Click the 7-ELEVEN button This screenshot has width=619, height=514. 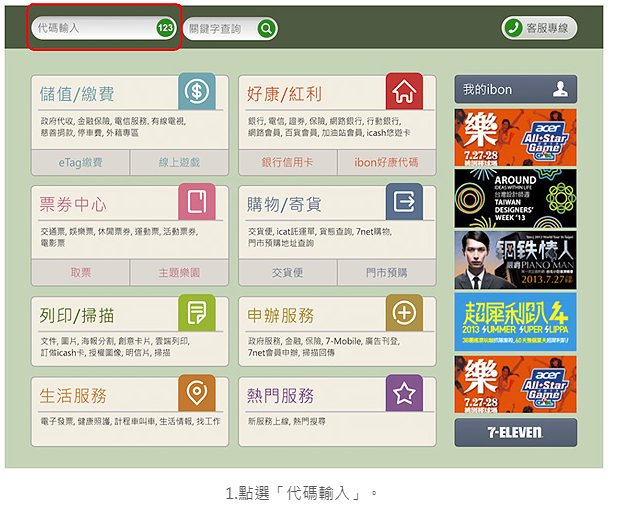coord(516,433)
